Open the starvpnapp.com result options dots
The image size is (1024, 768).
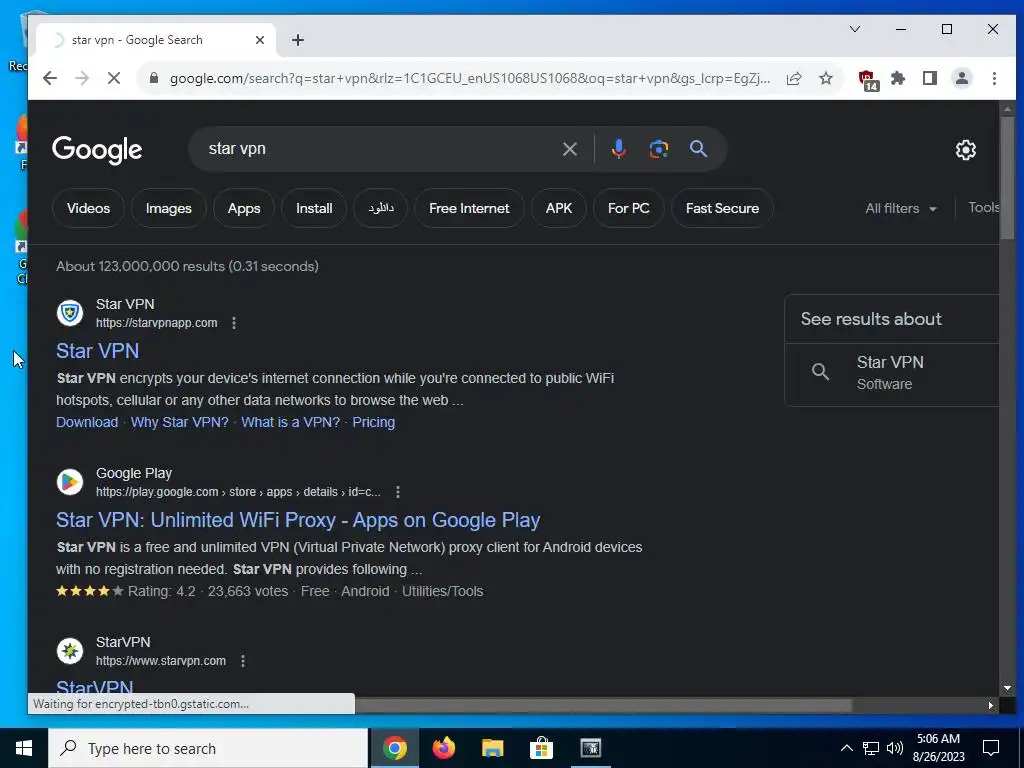234,323
